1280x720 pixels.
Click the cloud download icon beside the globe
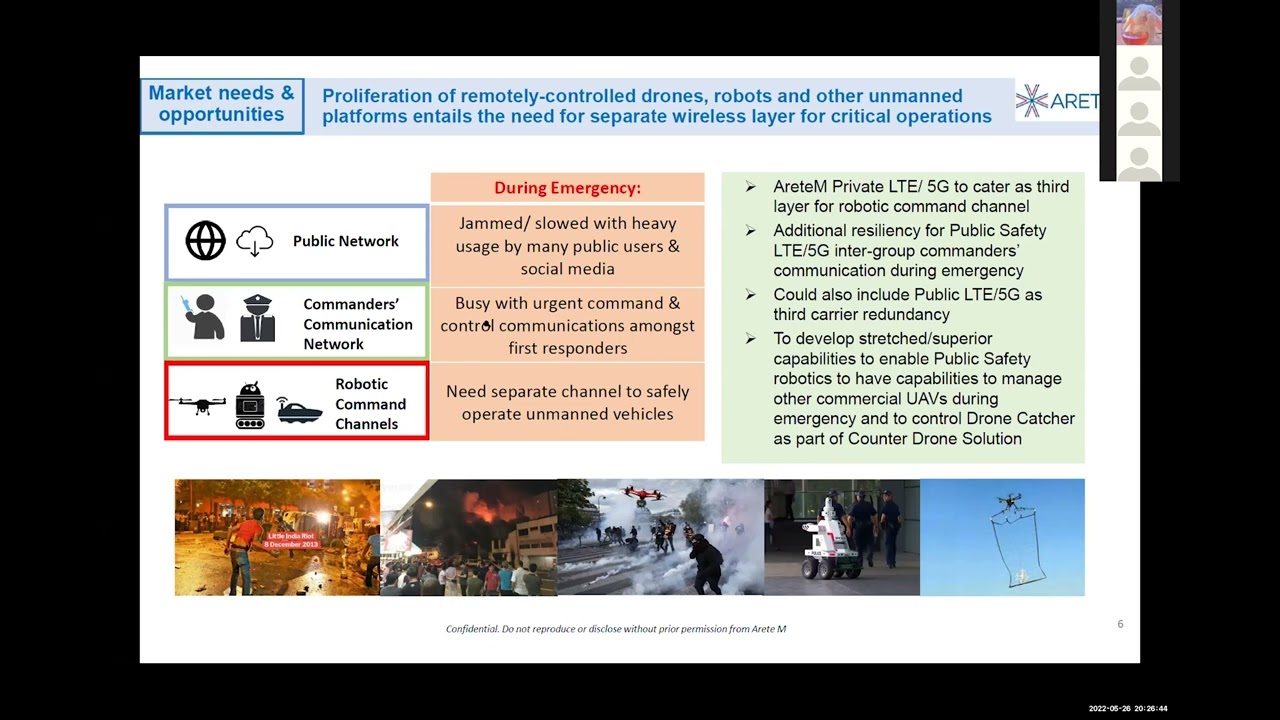255,241
